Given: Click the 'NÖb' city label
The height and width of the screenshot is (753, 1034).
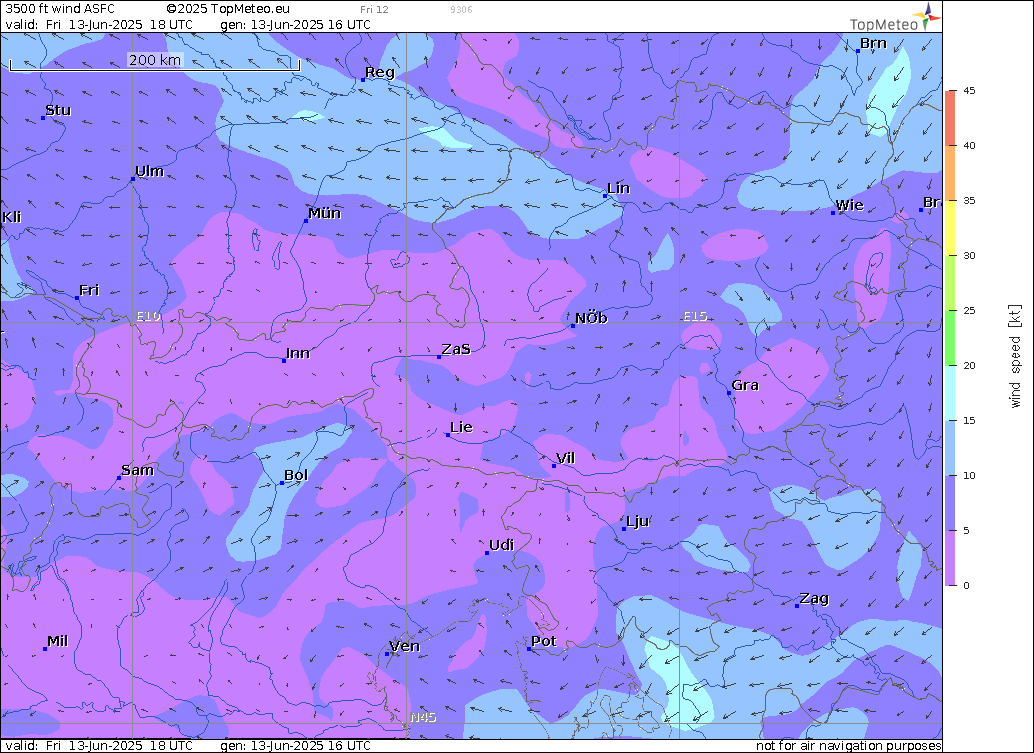Looking at the screenshot, I should click(591, 318).
